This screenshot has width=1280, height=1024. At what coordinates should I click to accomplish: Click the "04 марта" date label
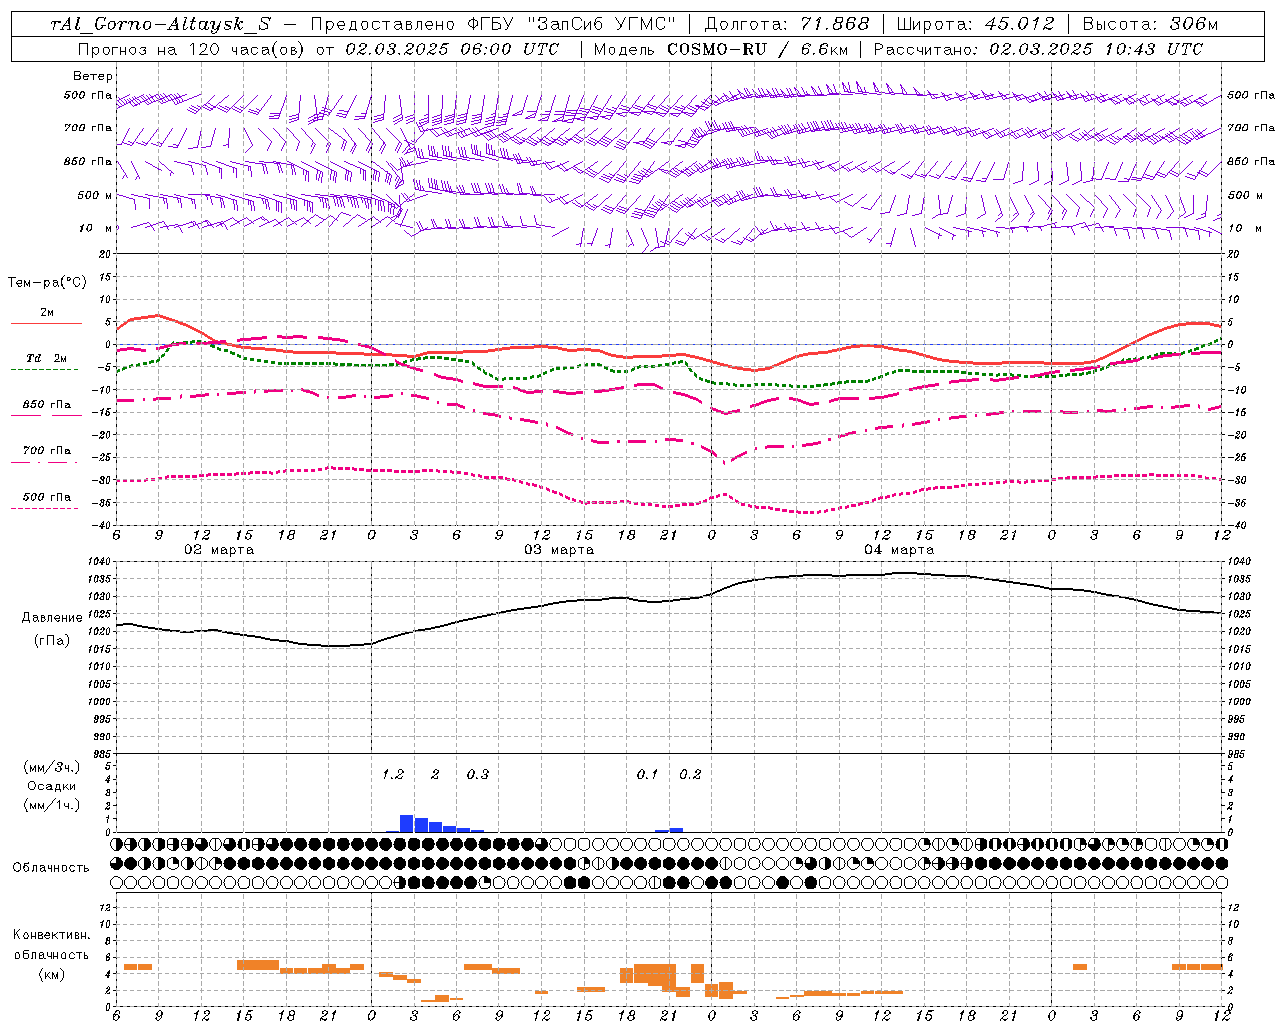(x=899, y=550)
